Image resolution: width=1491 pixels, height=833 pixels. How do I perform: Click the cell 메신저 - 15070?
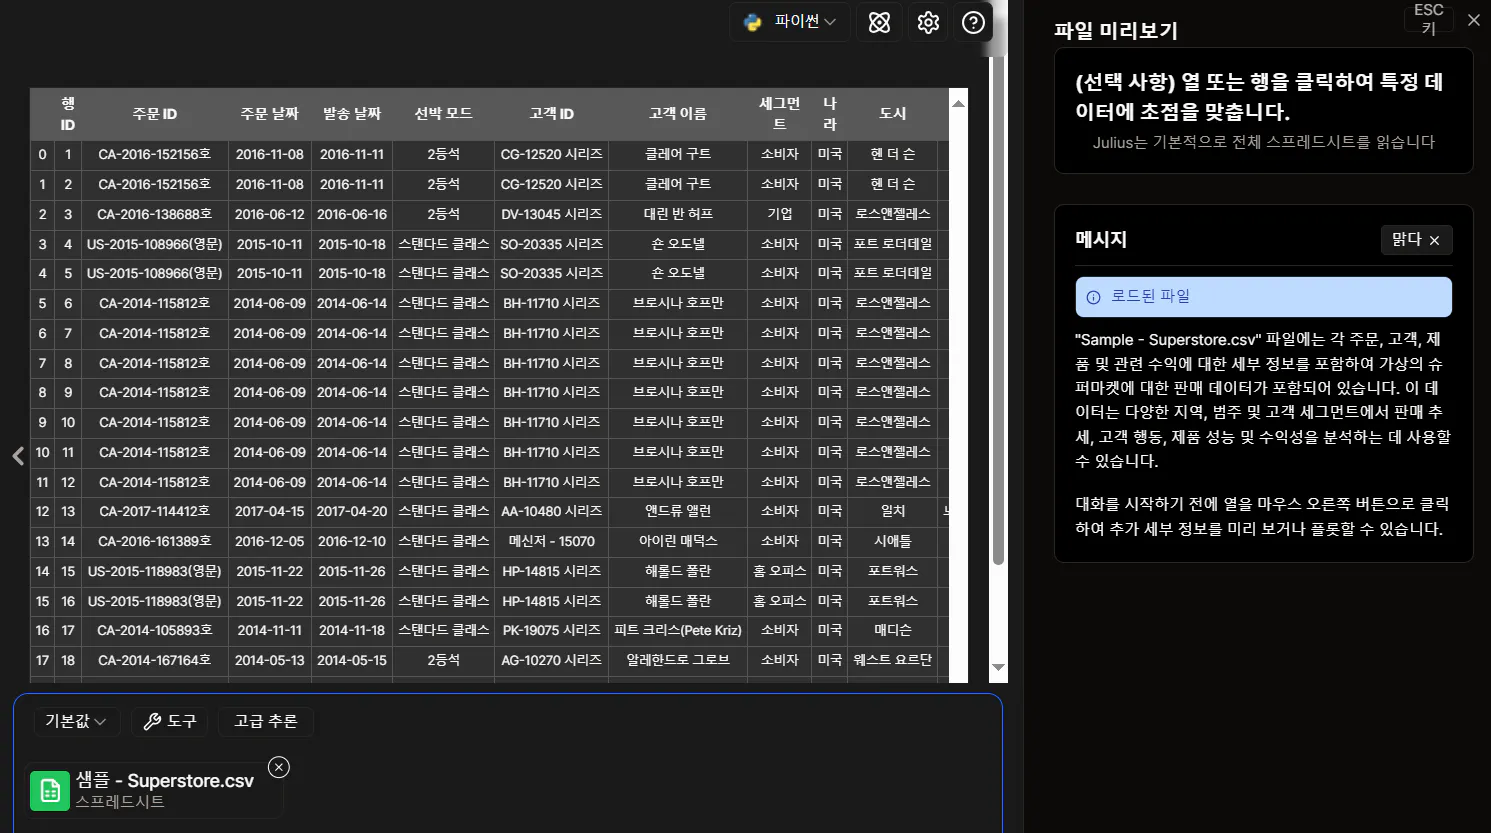552,541
